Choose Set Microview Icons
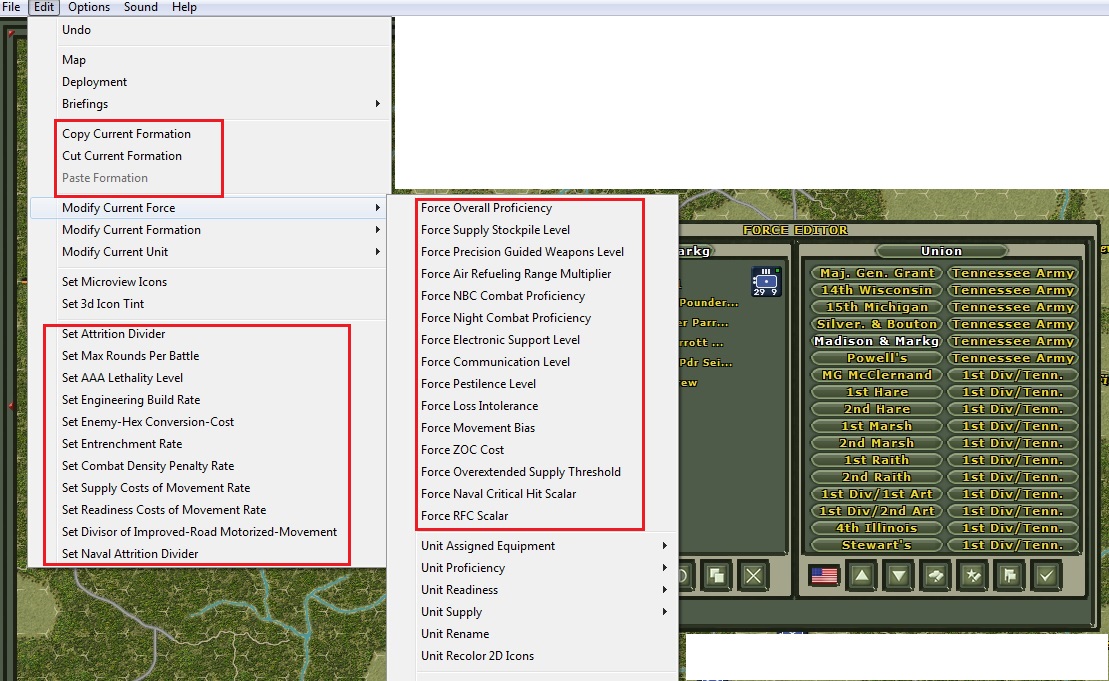Viewport: 1109px width, 681px height. 114,281
